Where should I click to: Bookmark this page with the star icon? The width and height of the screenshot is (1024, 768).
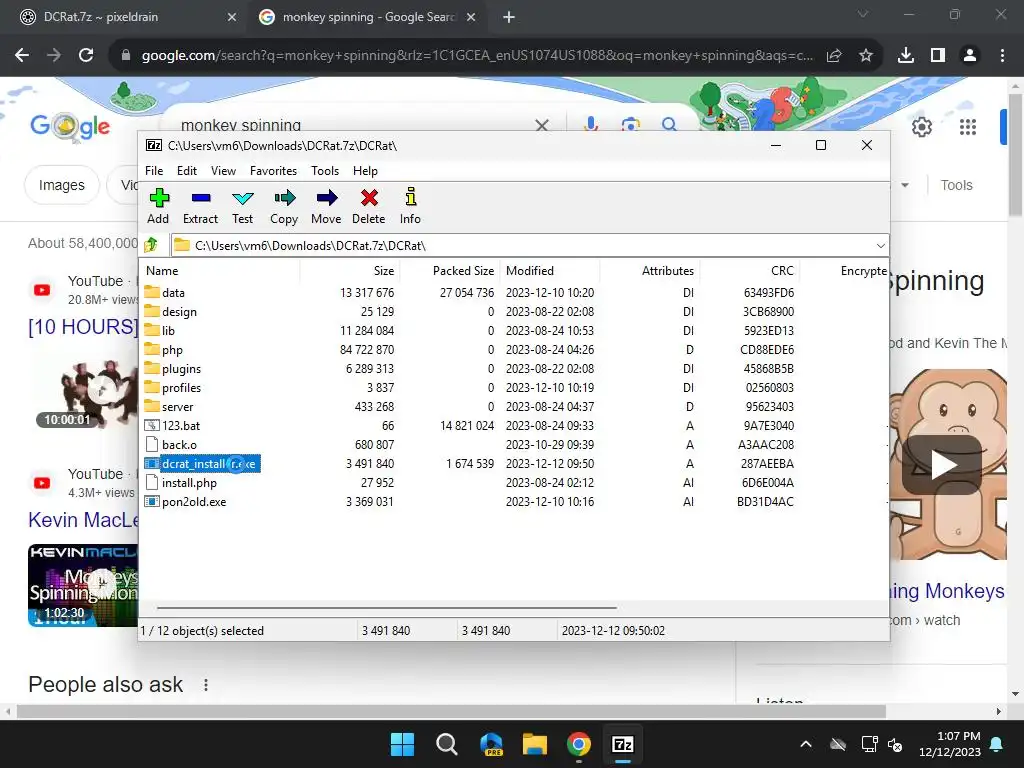(866, 56)
